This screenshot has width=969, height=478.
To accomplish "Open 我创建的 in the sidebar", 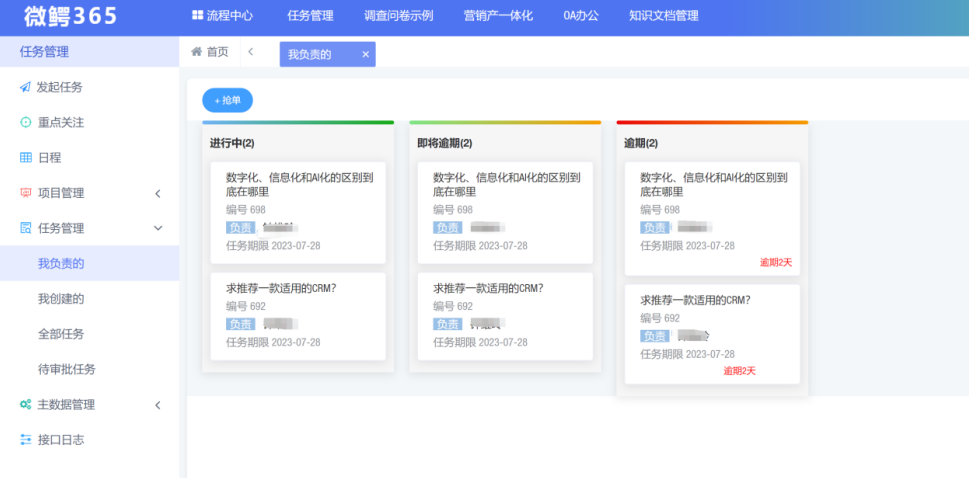I will (61, 298).
